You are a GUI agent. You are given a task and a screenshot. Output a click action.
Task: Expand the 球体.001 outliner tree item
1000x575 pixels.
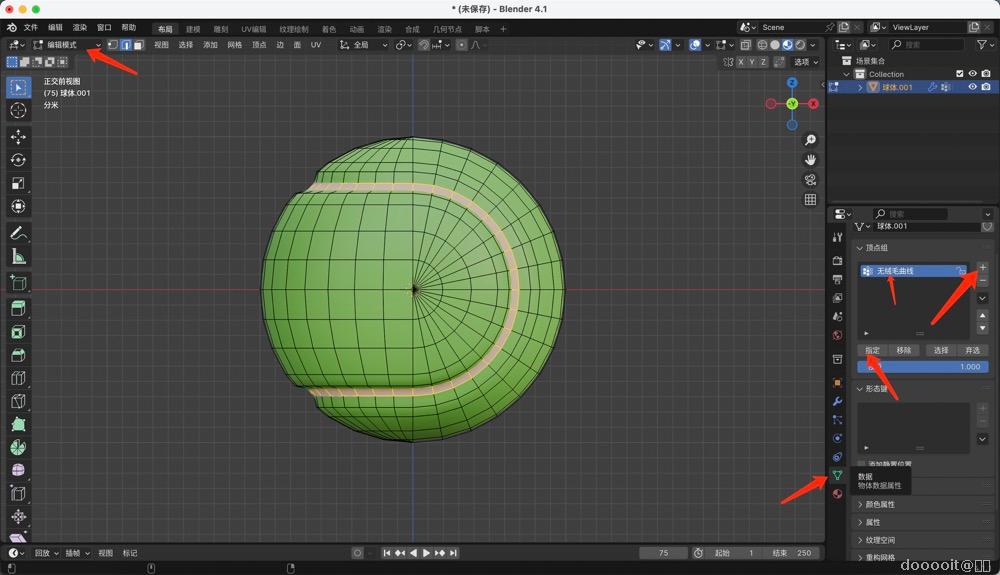860,87
